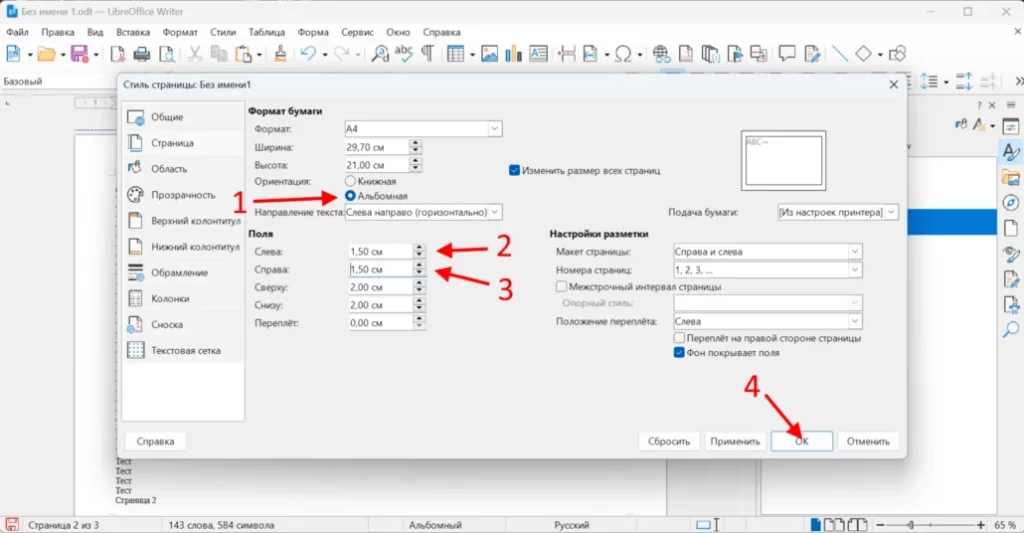Click the Справка button in dialog
1024x533 pixels.
[155, 442]
